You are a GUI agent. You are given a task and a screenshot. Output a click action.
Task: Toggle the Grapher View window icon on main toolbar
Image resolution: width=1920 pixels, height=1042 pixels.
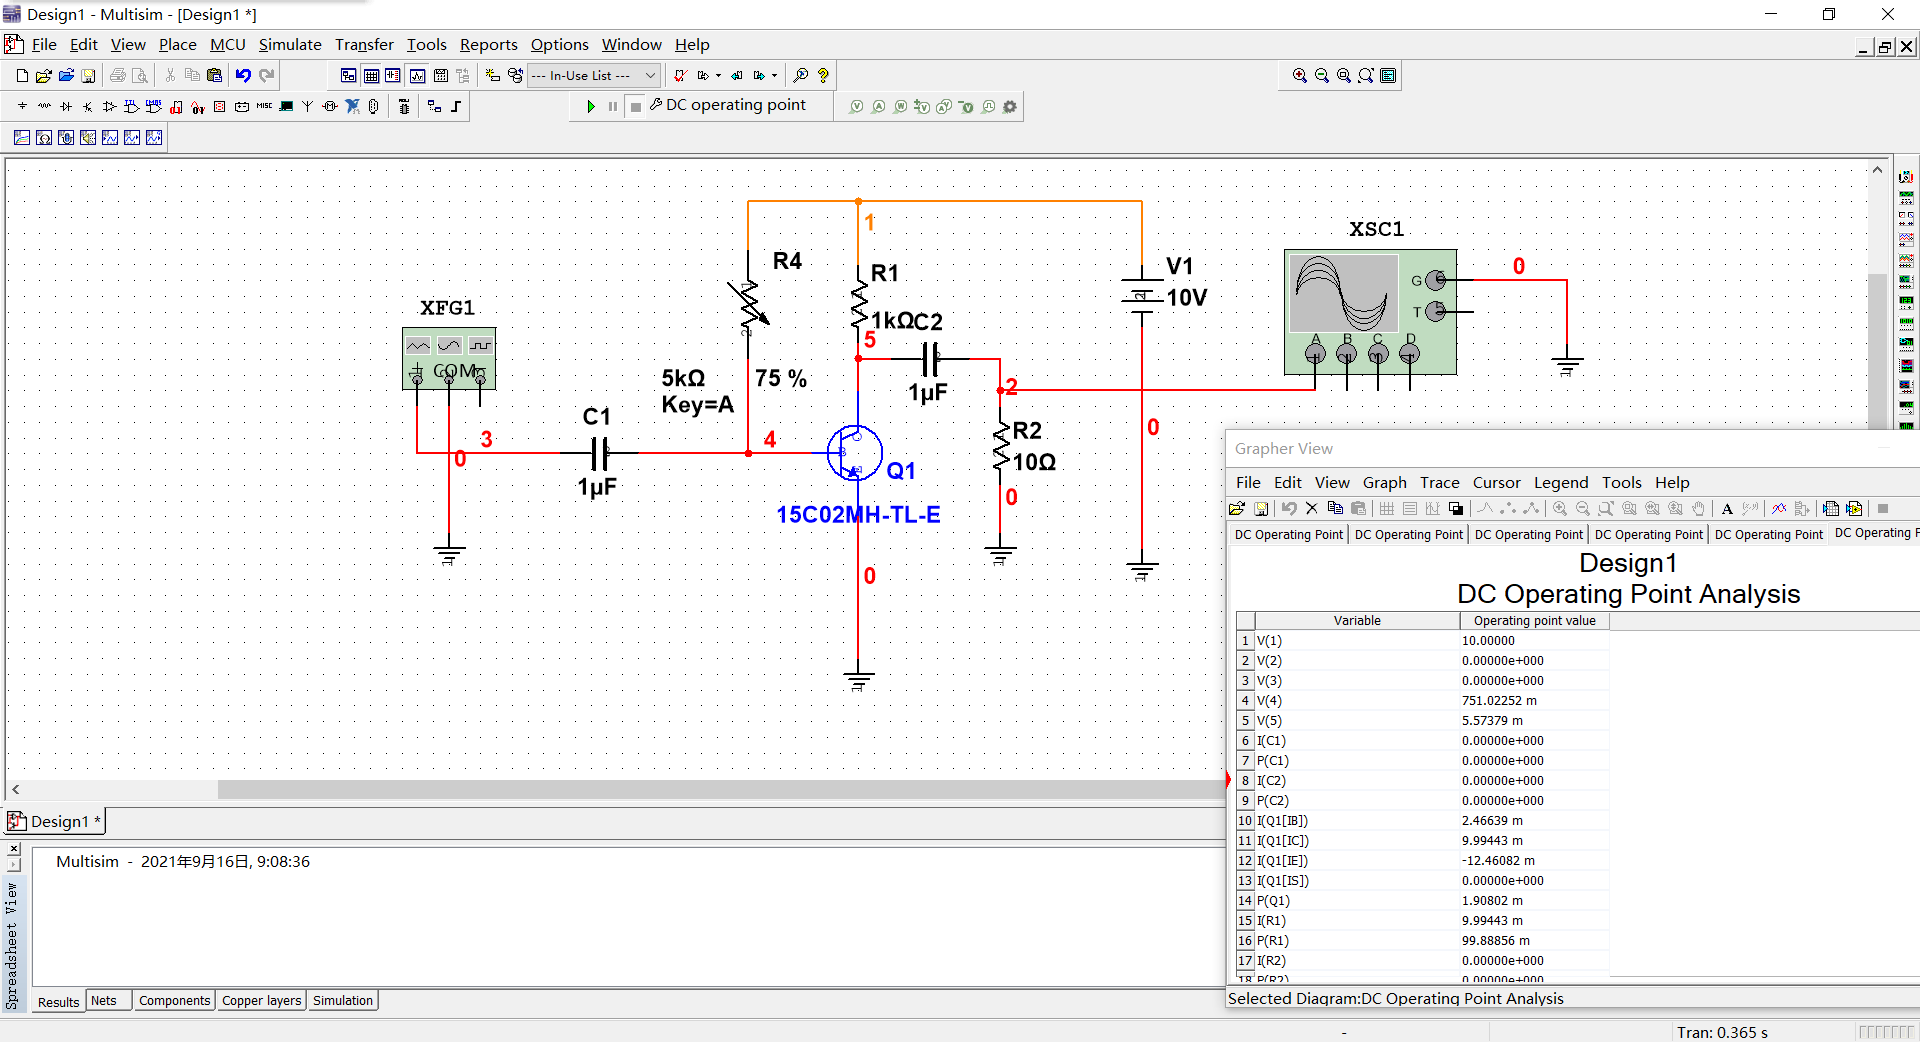coord(417,75)
